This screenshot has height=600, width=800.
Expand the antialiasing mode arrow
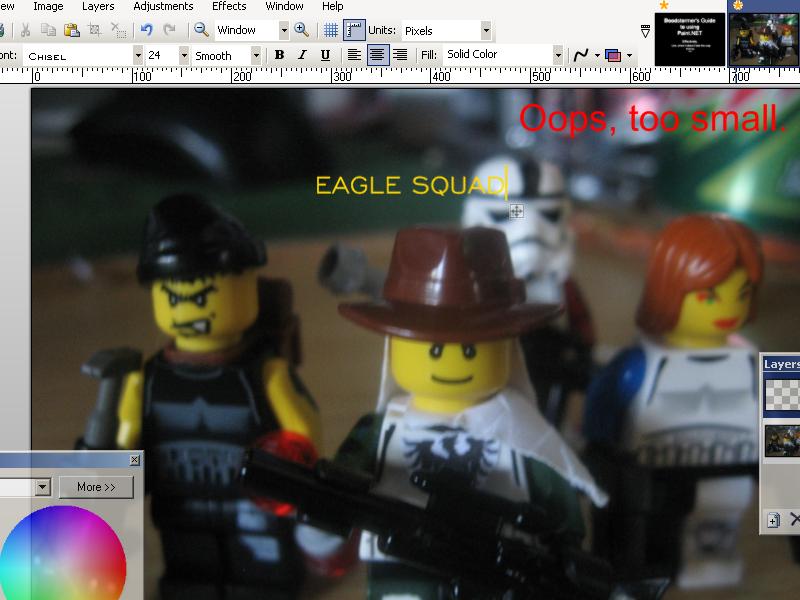point(597,56)
